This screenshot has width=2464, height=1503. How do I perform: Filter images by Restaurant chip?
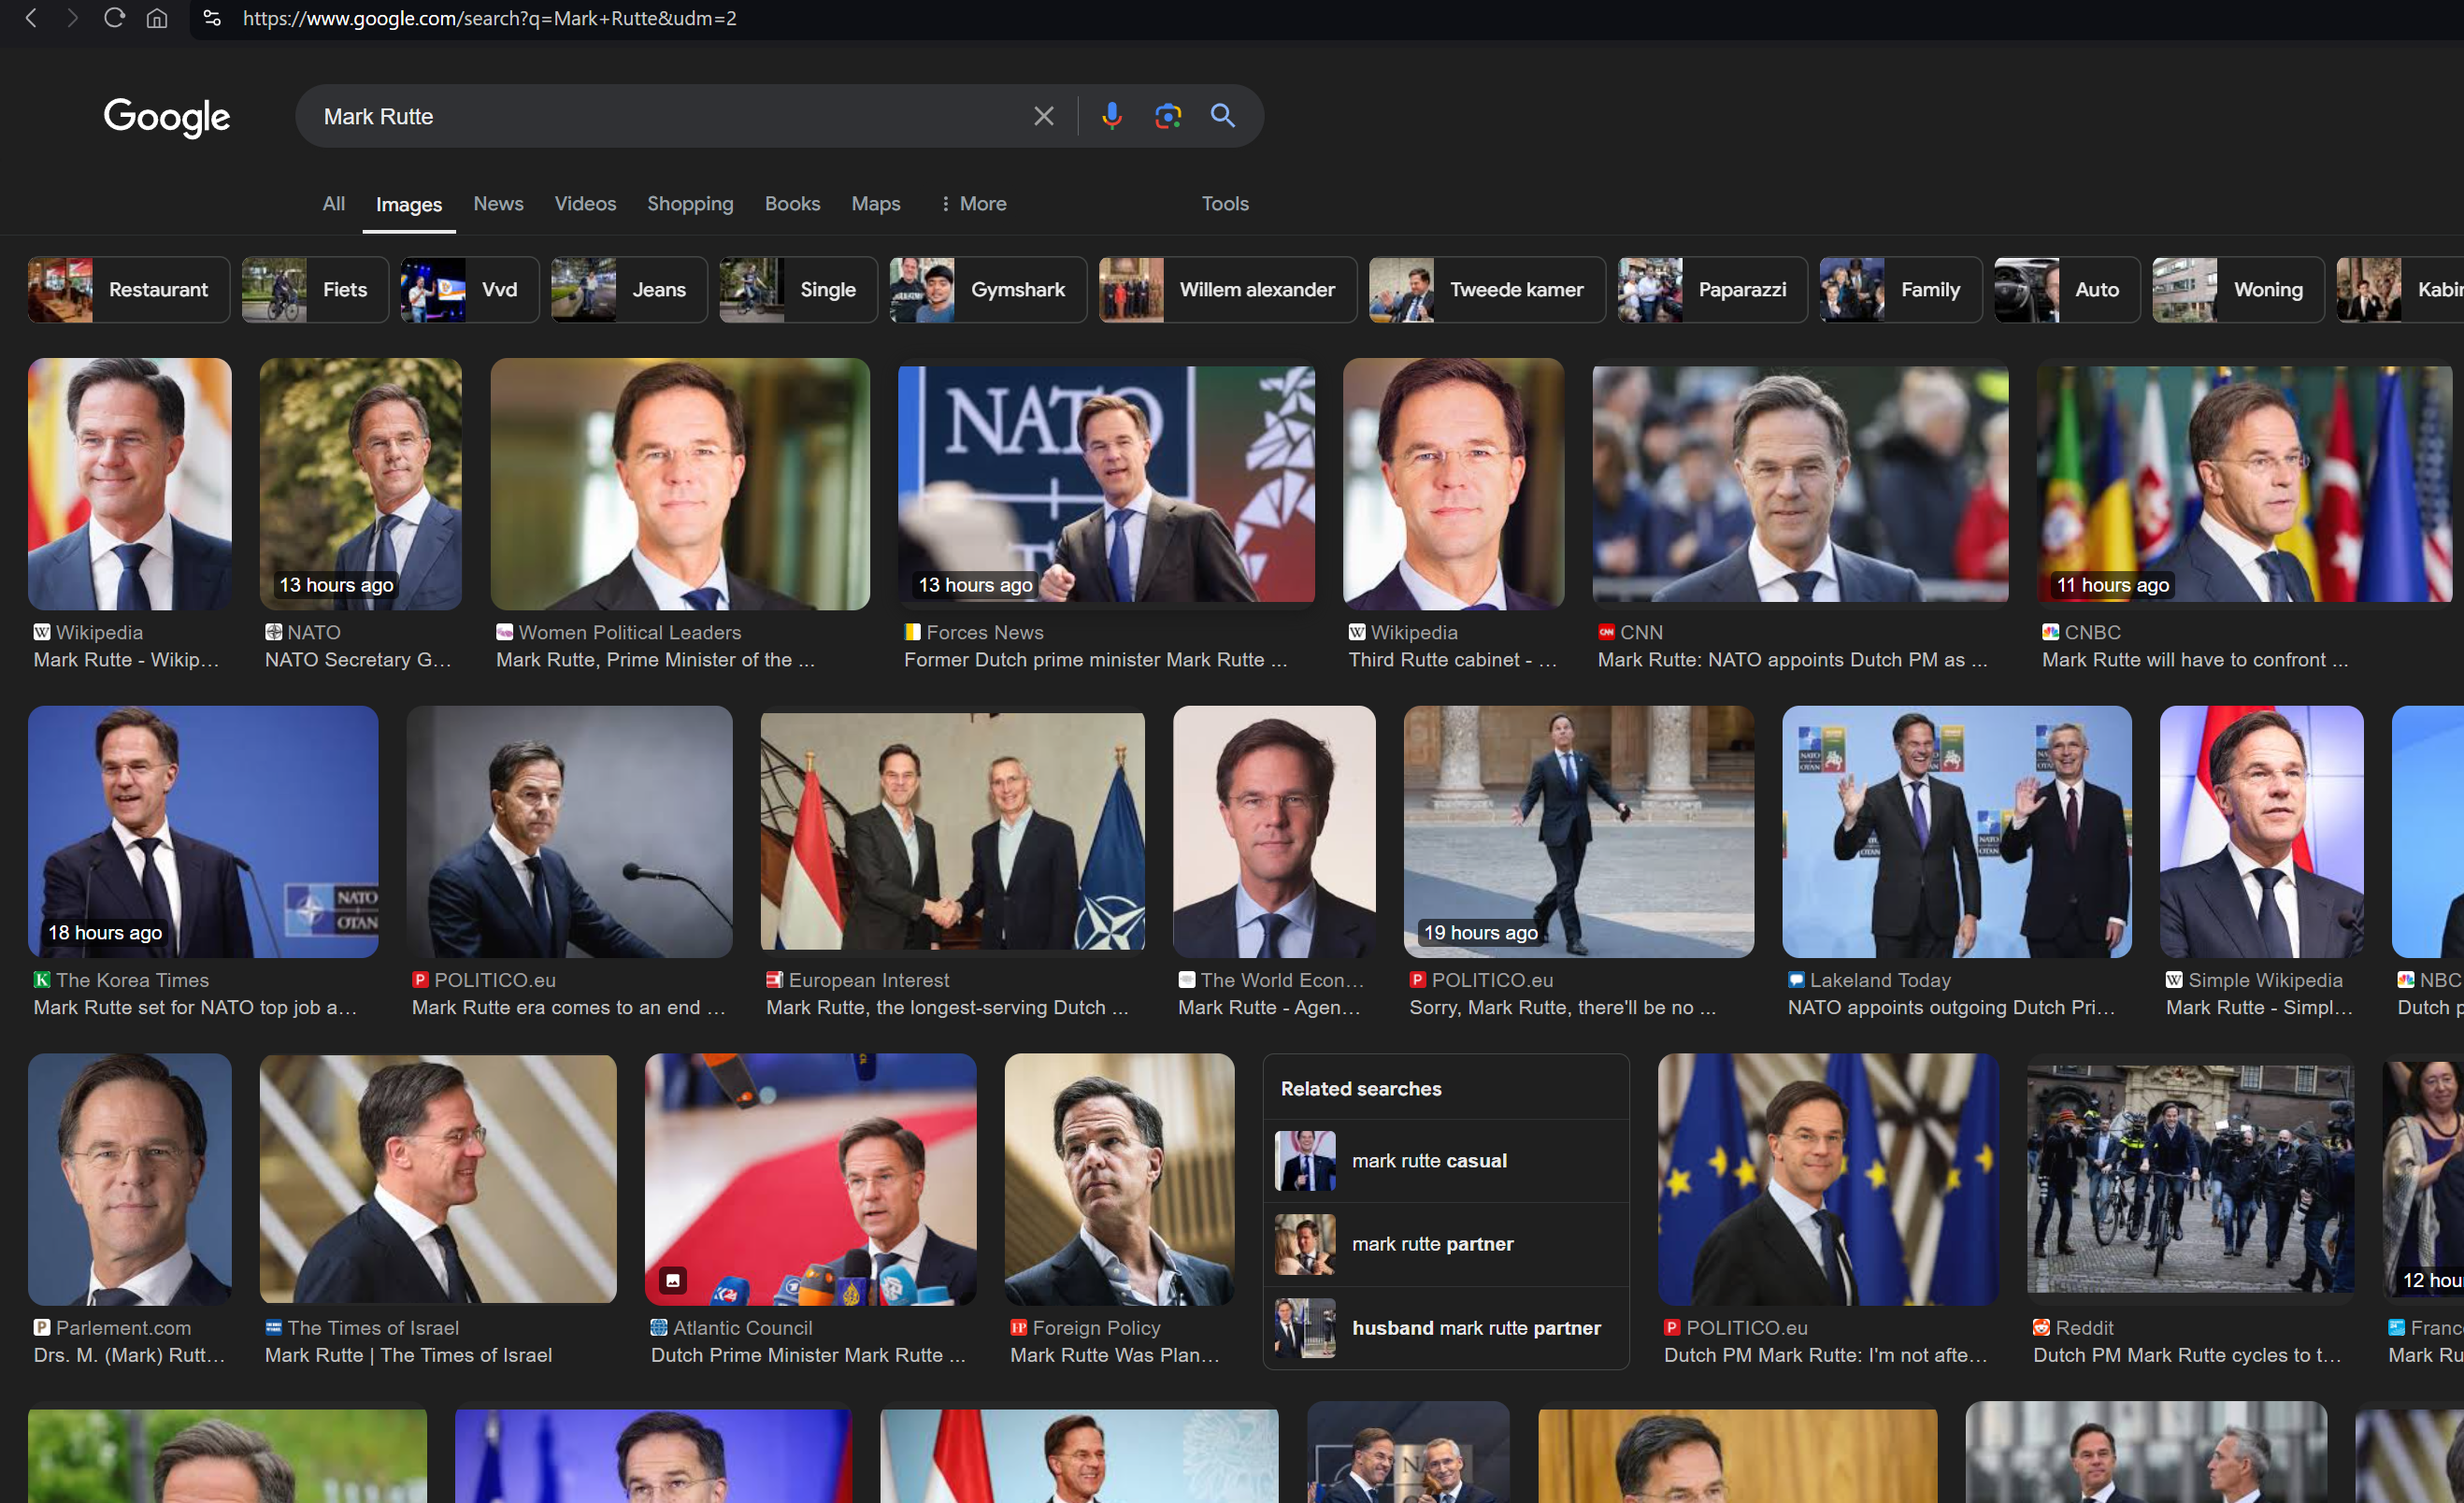[129, 290]
